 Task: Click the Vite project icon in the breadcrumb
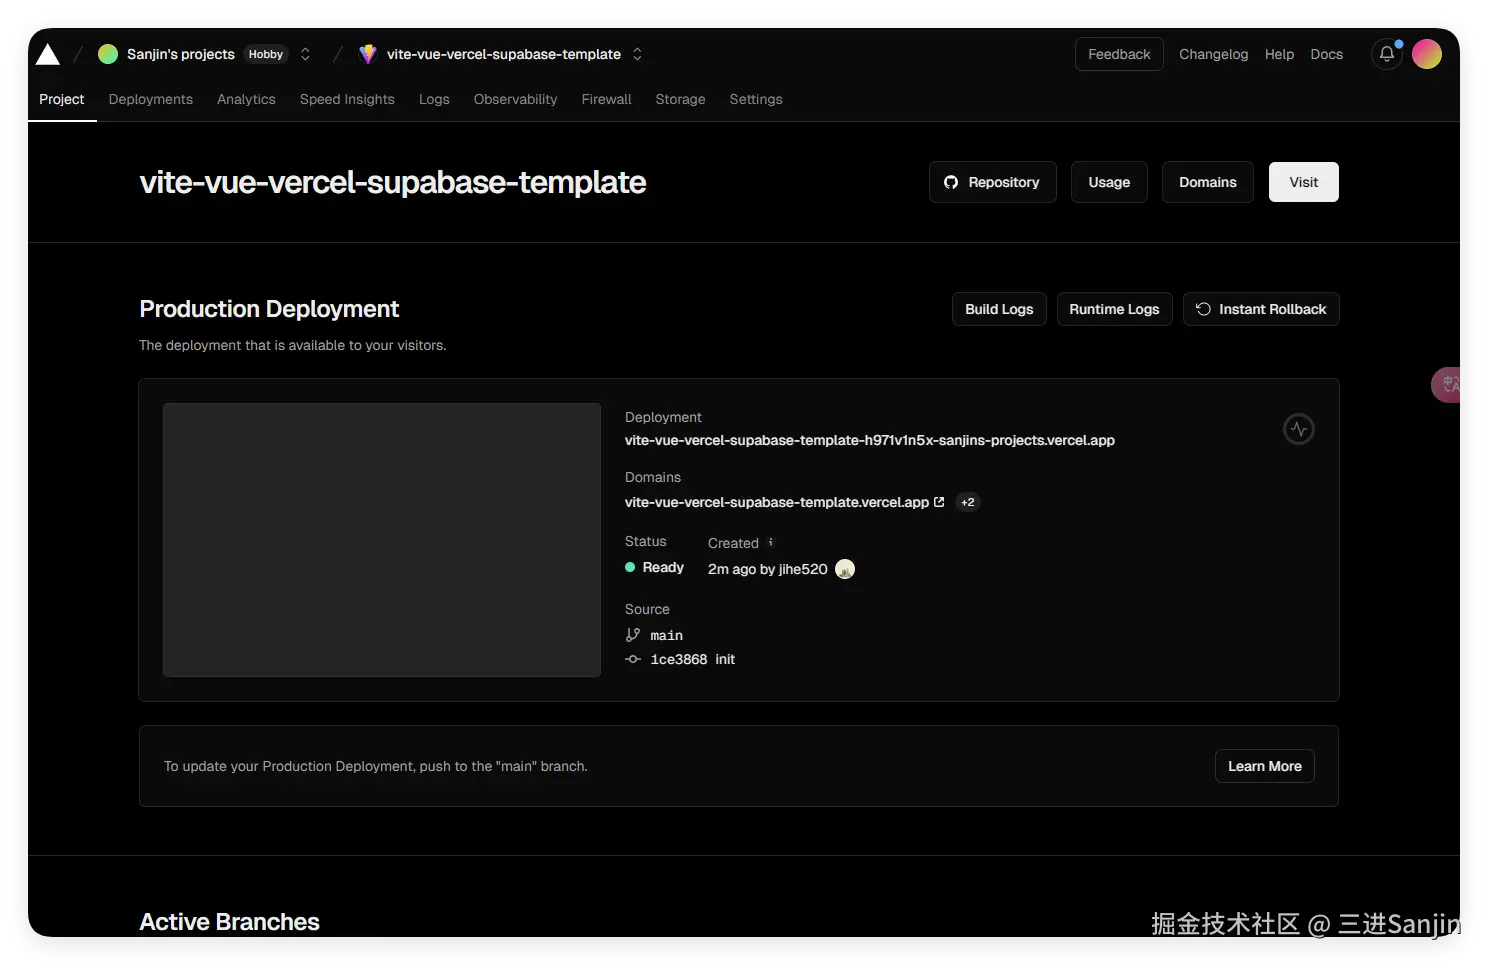[368, 54]
